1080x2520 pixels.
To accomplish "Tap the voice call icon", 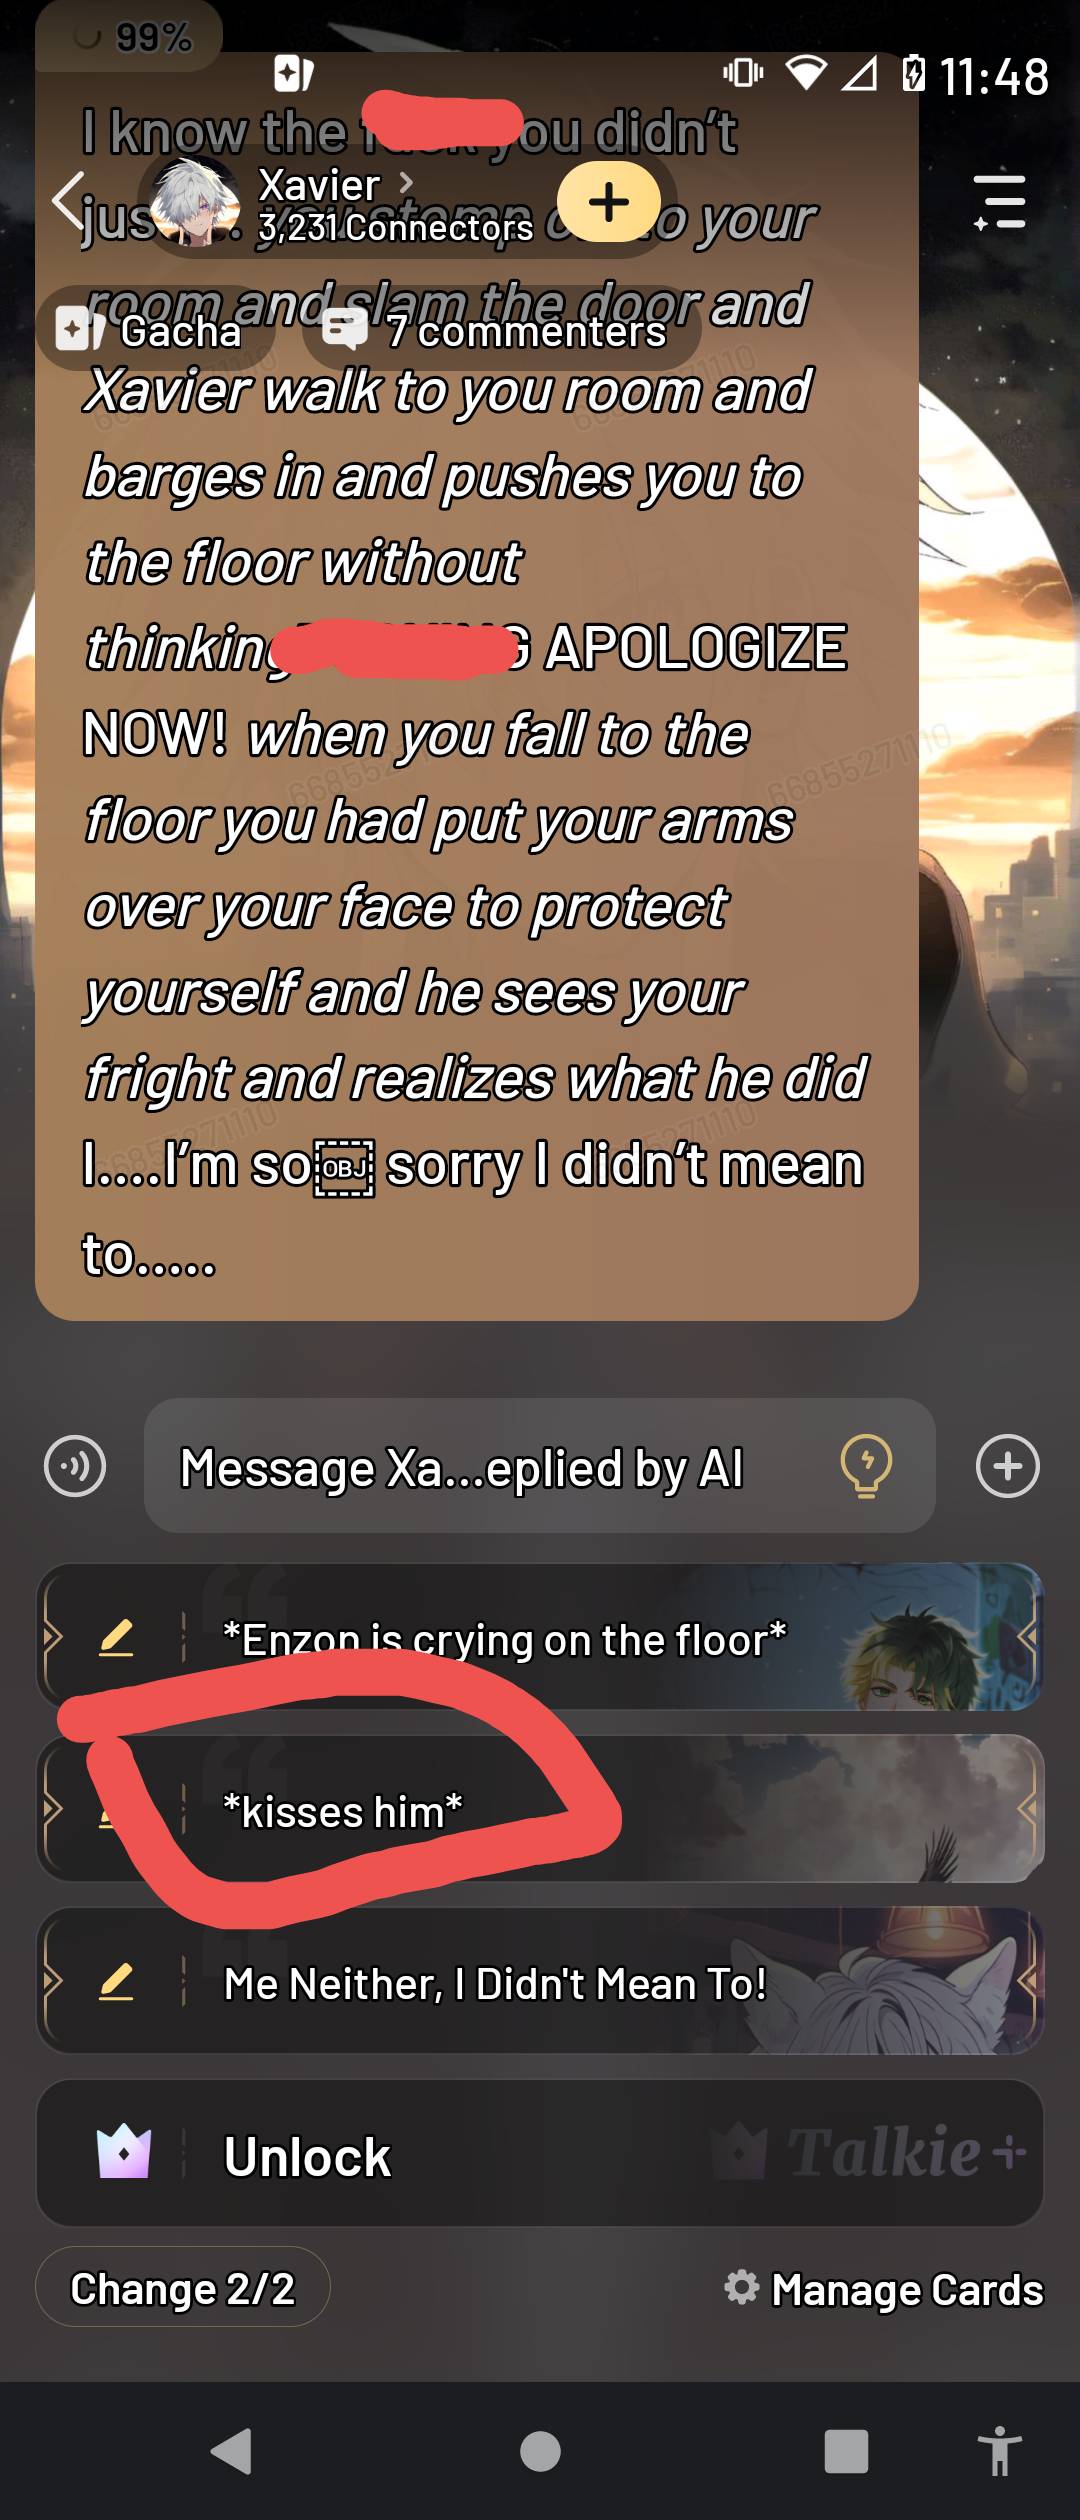I will click(x=75, y=1466).
